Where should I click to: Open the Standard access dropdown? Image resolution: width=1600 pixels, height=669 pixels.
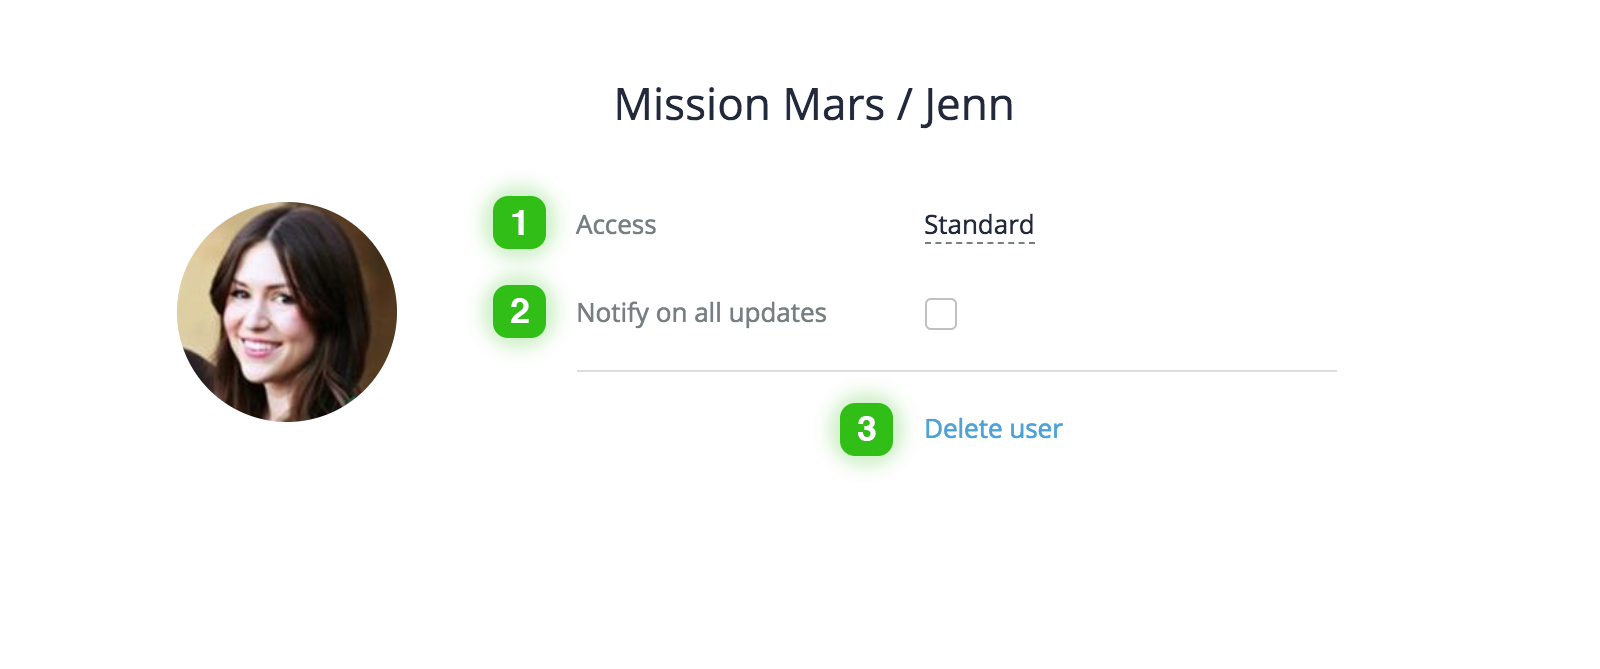[979, 225]
